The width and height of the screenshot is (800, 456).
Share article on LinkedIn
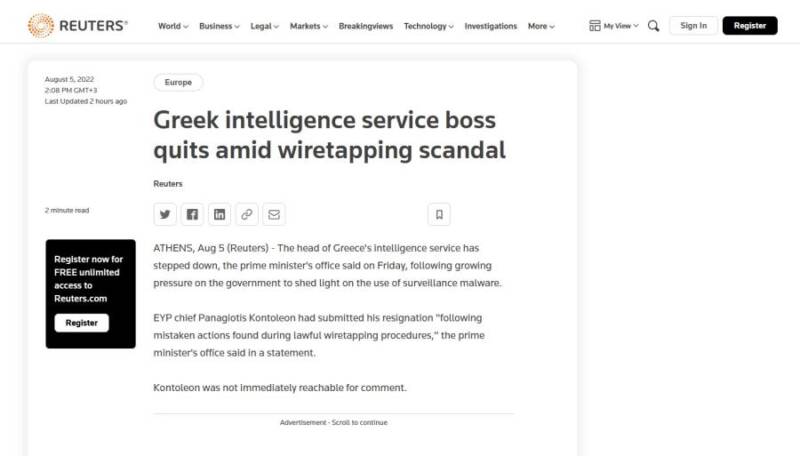(x=220, y=214)
